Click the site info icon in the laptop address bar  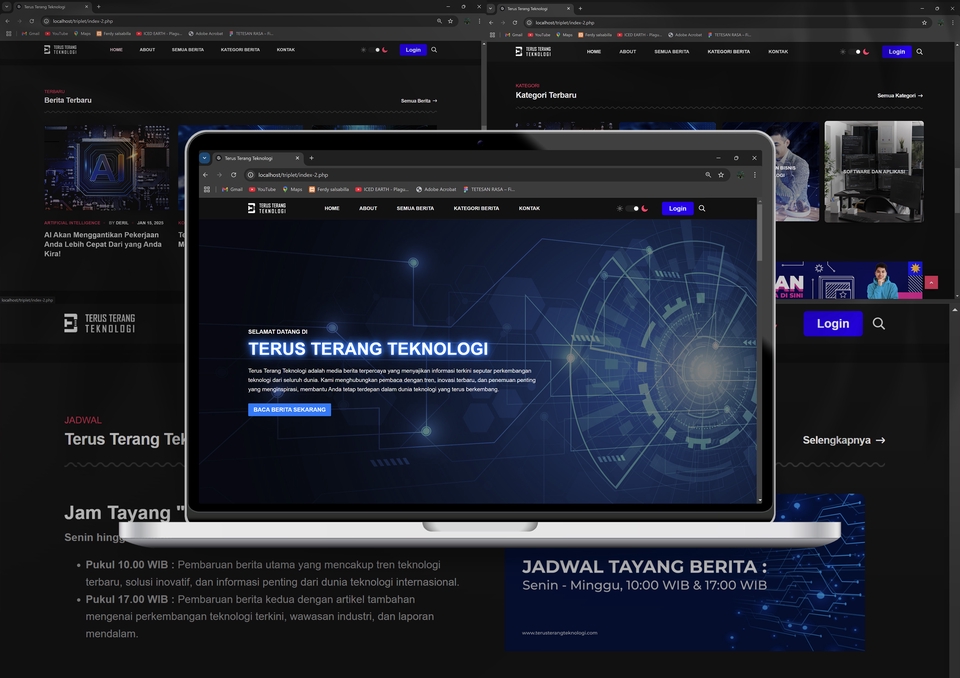pyautogui.click(x=250, y=175)
